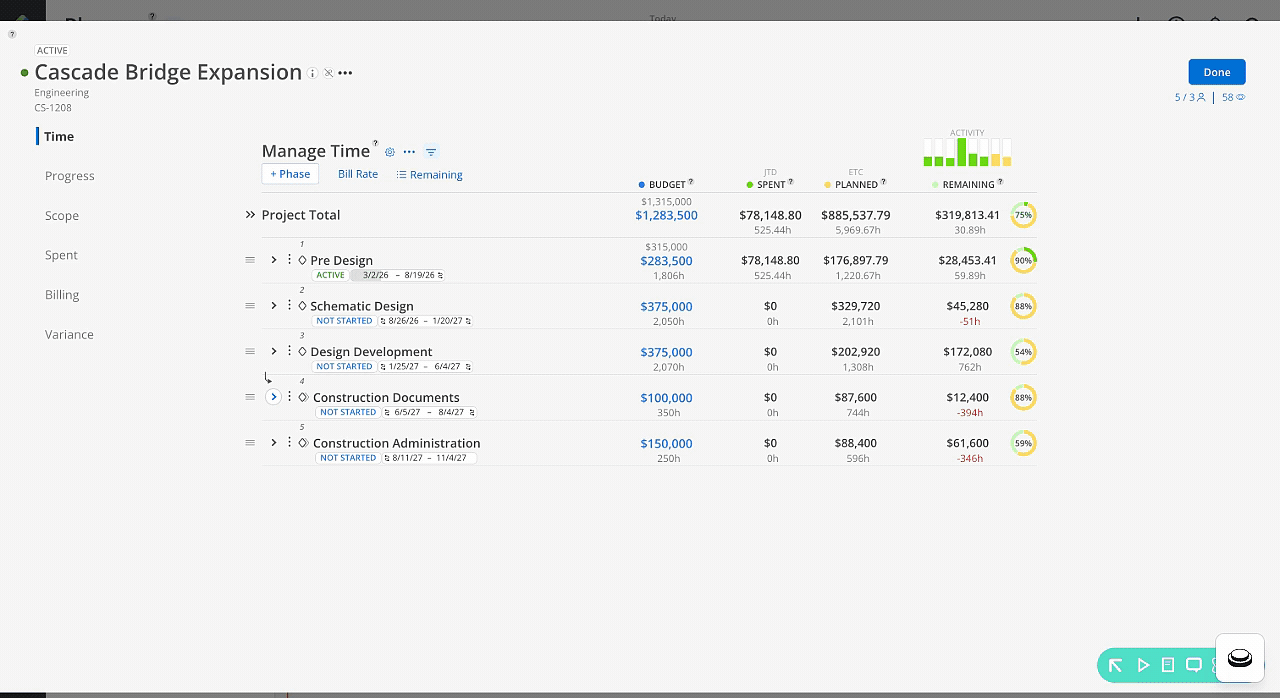Open the three-dot menu for Pre Design phase
This screenshot has width=1280, height=698.
coord(289,260)
